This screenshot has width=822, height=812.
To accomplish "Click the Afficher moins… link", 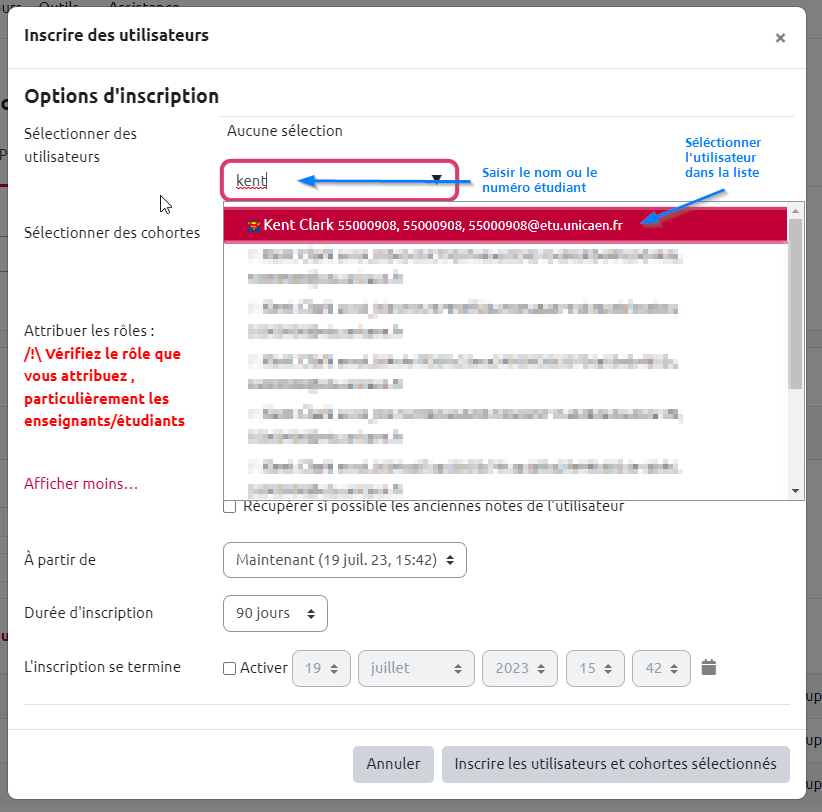I will tap(81, 484).
